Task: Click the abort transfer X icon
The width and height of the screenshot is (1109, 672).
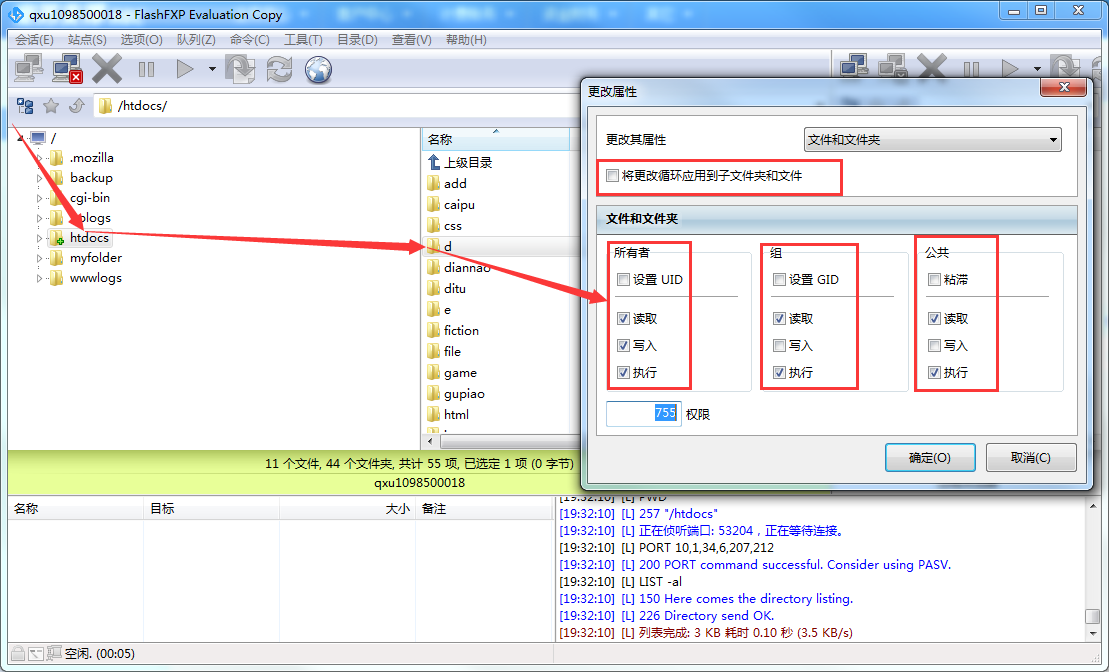Action: click(107, 69)
